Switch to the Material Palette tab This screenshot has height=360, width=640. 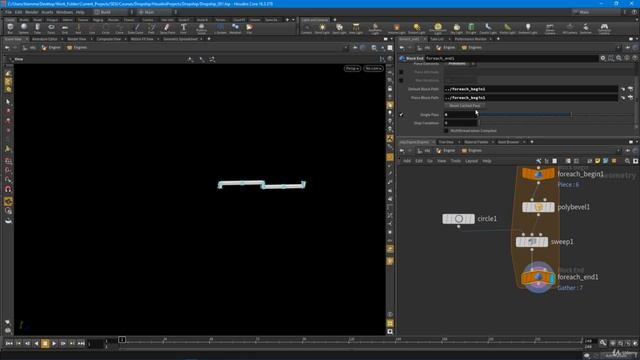476,142
